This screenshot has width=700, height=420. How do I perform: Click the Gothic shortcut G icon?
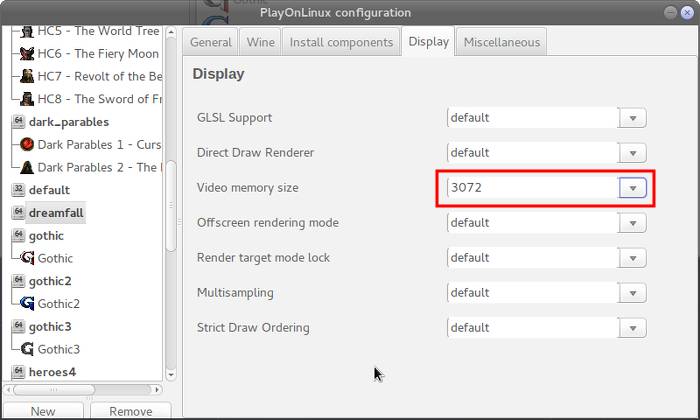(27, 258)
